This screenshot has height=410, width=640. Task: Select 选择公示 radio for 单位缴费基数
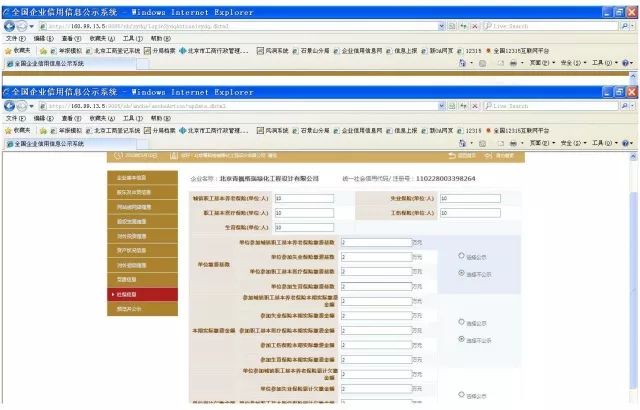point(459,256)
